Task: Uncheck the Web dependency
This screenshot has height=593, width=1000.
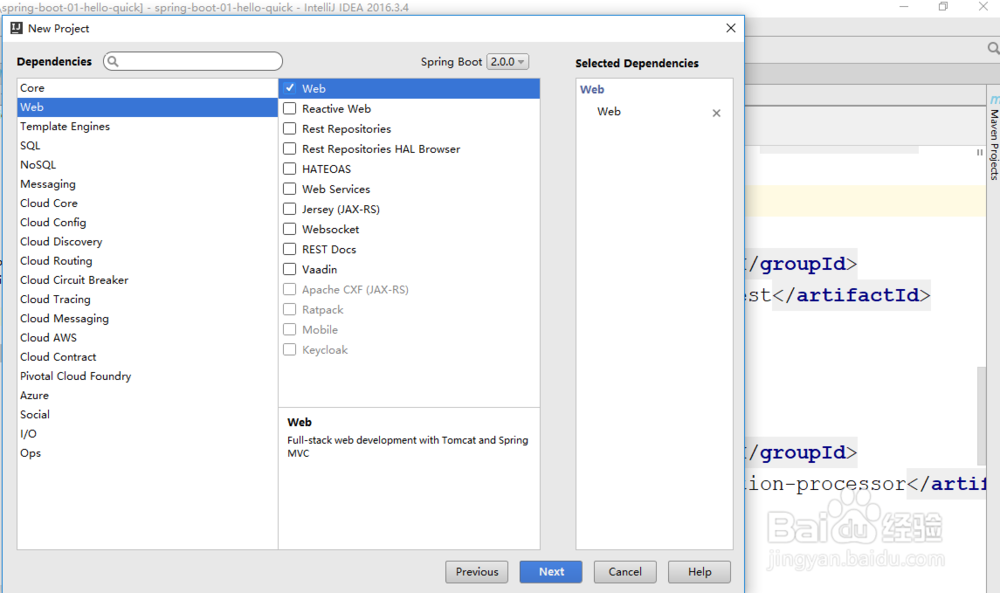Action: [x=287, y=88]
